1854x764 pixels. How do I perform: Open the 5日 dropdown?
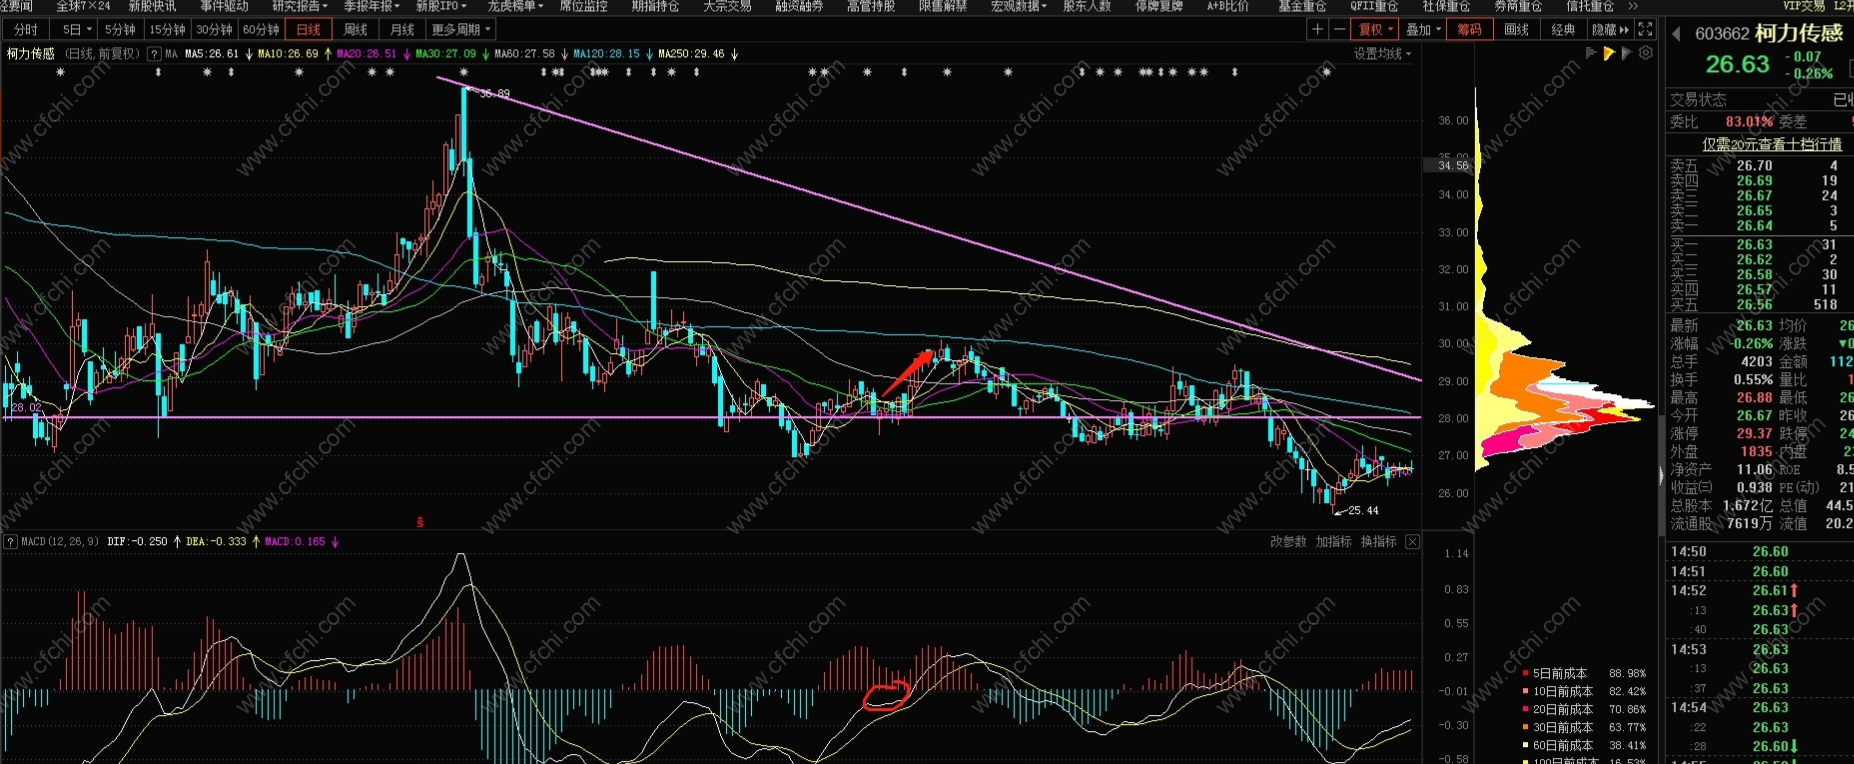click(x=75, y=30)
